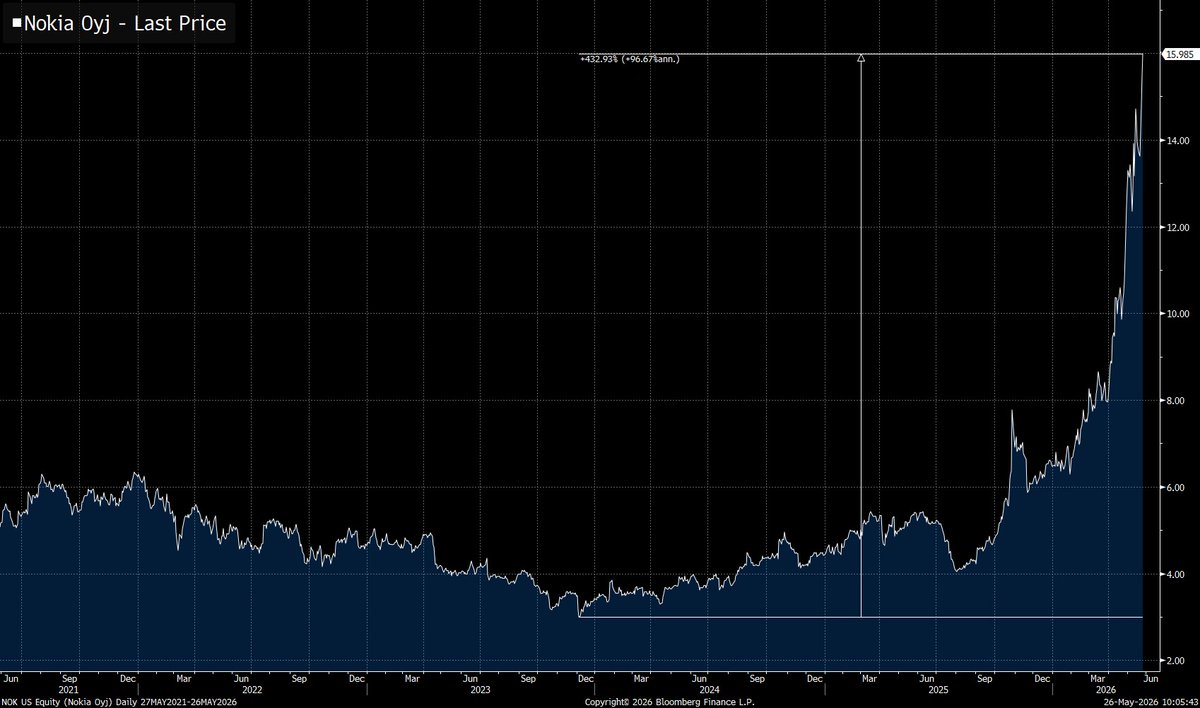Click the 12.00 price axis label
1200x708 pixels.
1176,228
